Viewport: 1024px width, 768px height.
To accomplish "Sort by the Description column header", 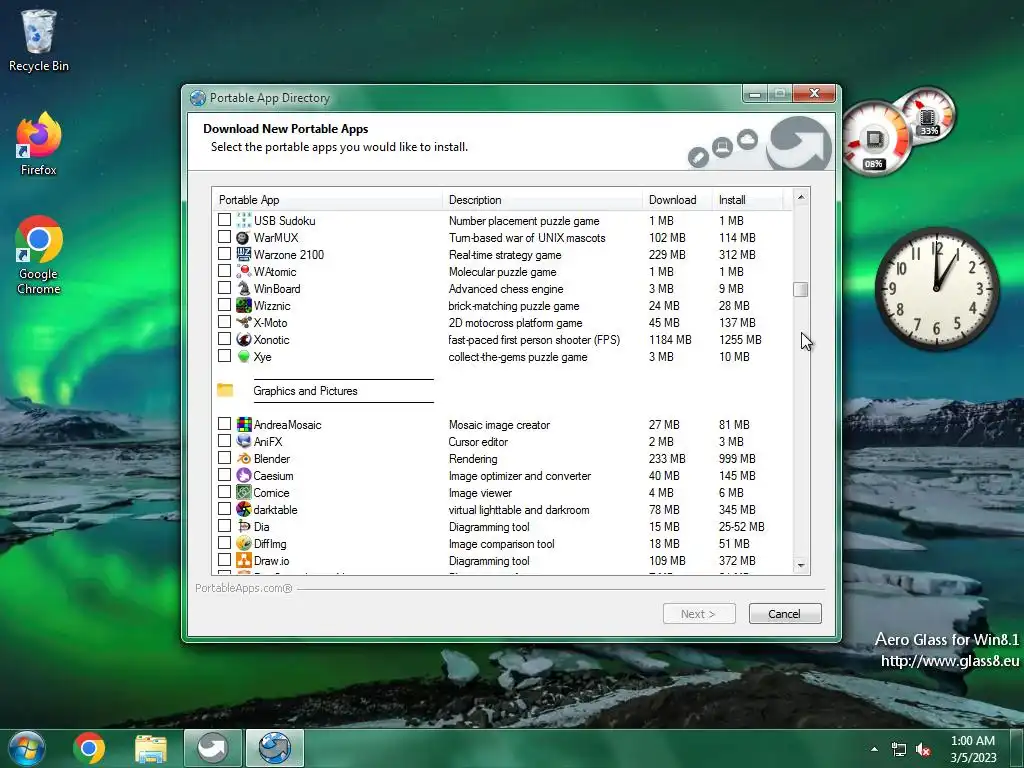I will pyautogui.click(x=542, y=200).
